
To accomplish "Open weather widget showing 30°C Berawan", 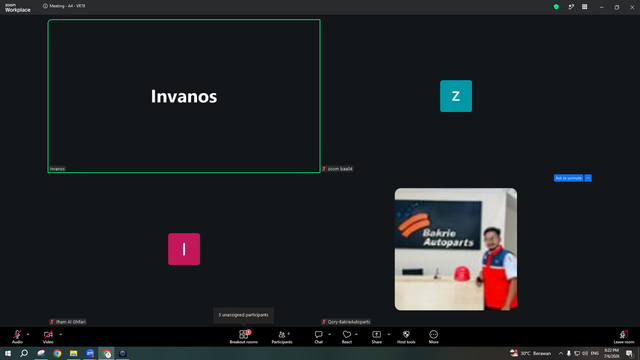I will [530, 353].
